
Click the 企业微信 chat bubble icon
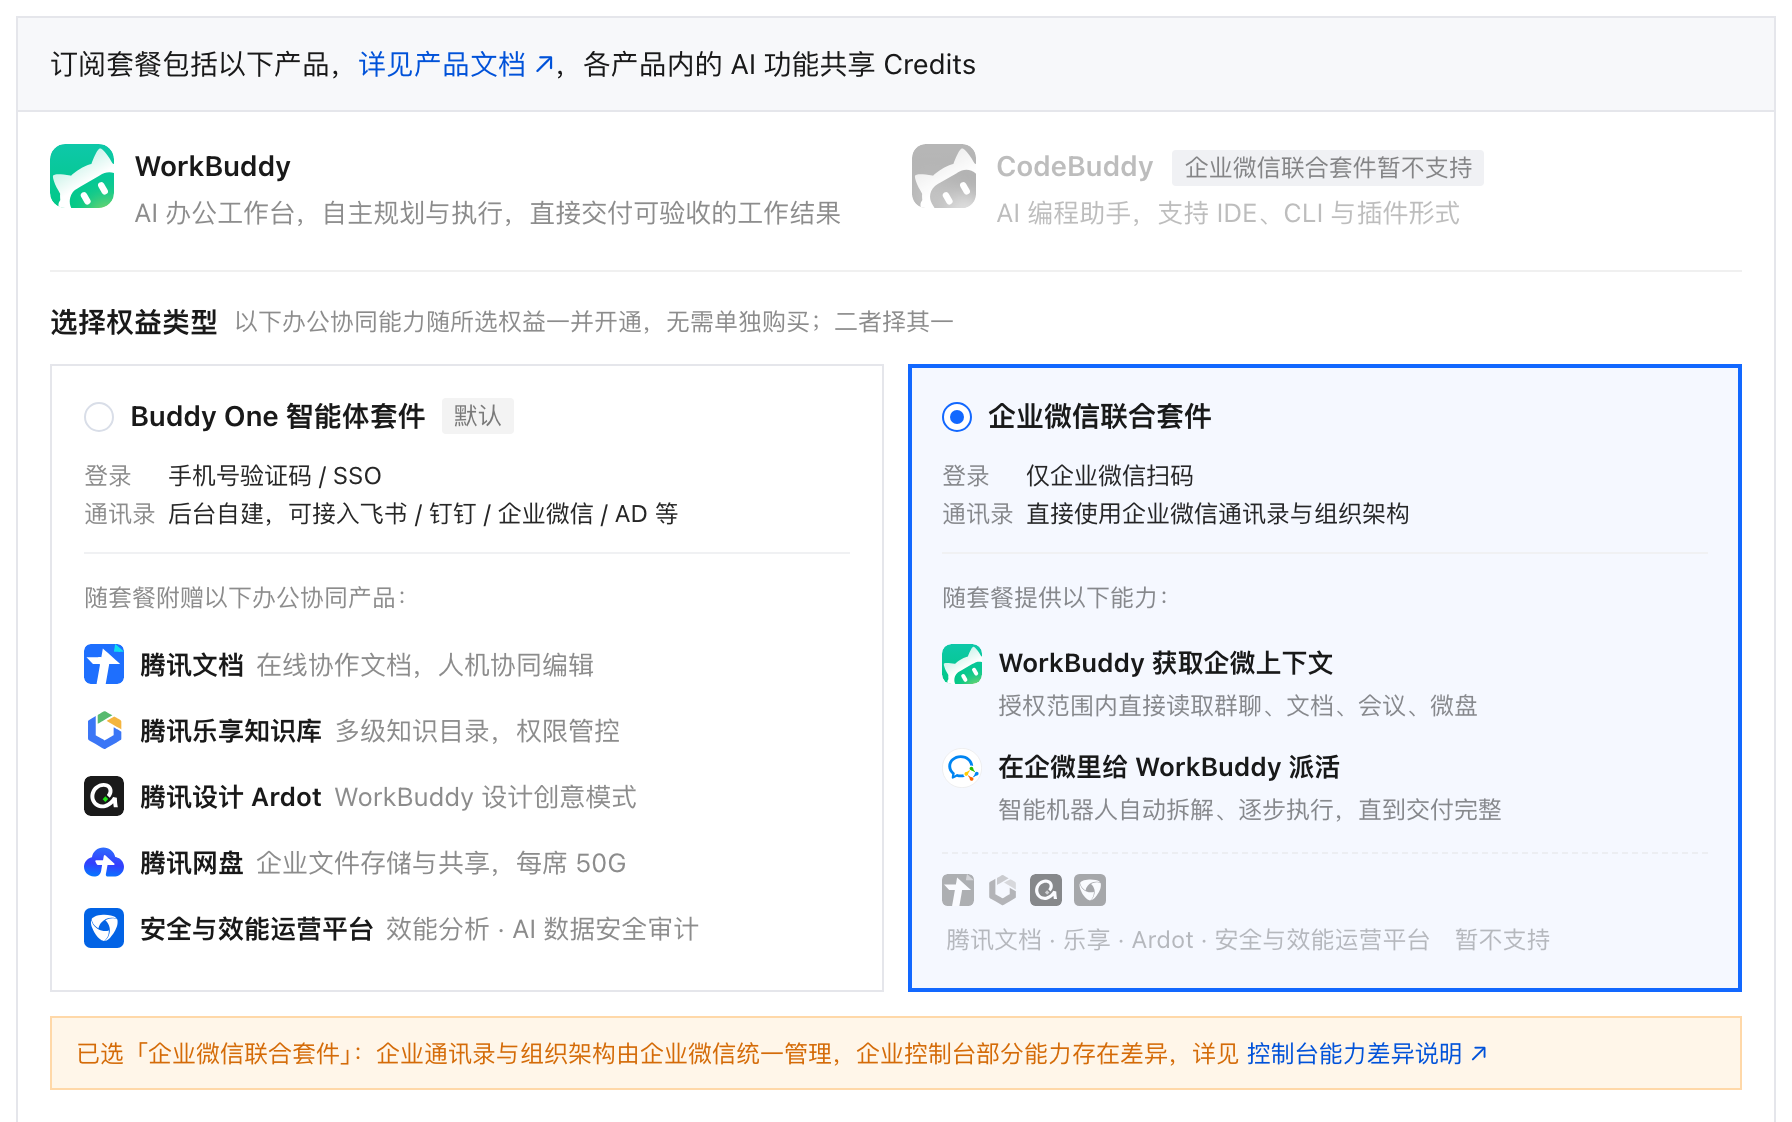click(x=962, y=768)
